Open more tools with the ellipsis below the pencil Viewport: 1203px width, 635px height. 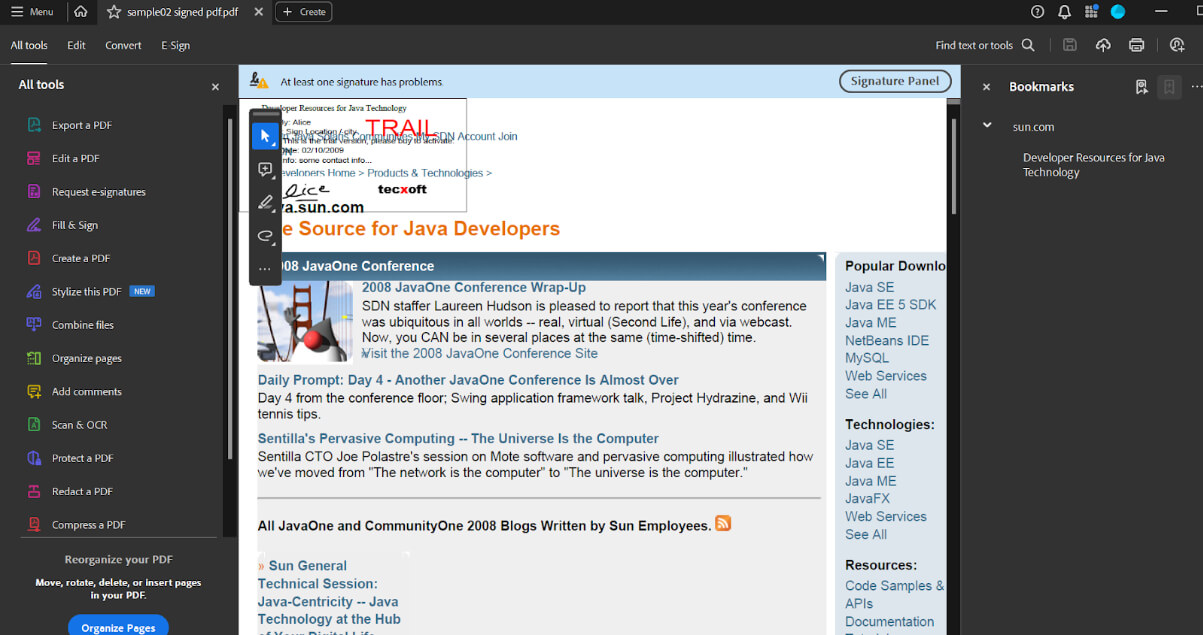click(x=265, y=268)
